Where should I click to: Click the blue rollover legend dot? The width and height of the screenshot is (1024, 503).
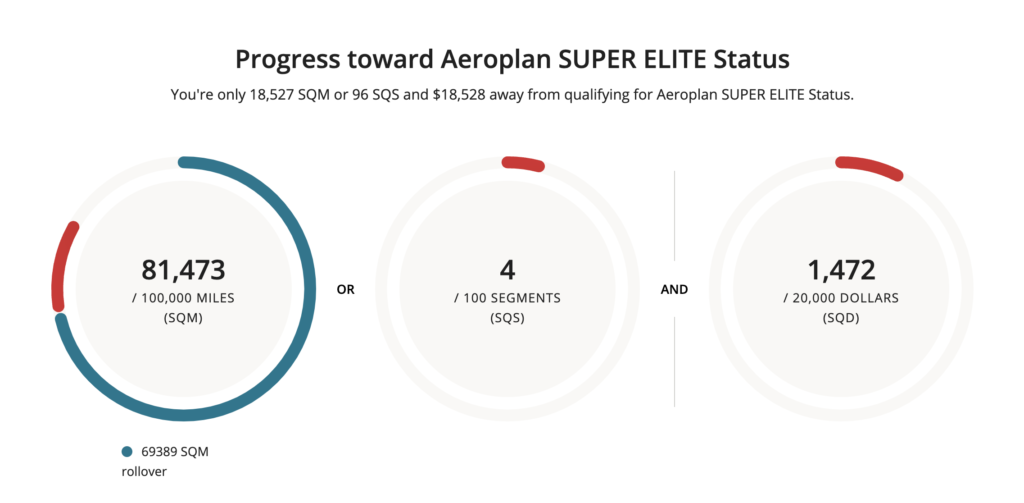pos(127,451)
